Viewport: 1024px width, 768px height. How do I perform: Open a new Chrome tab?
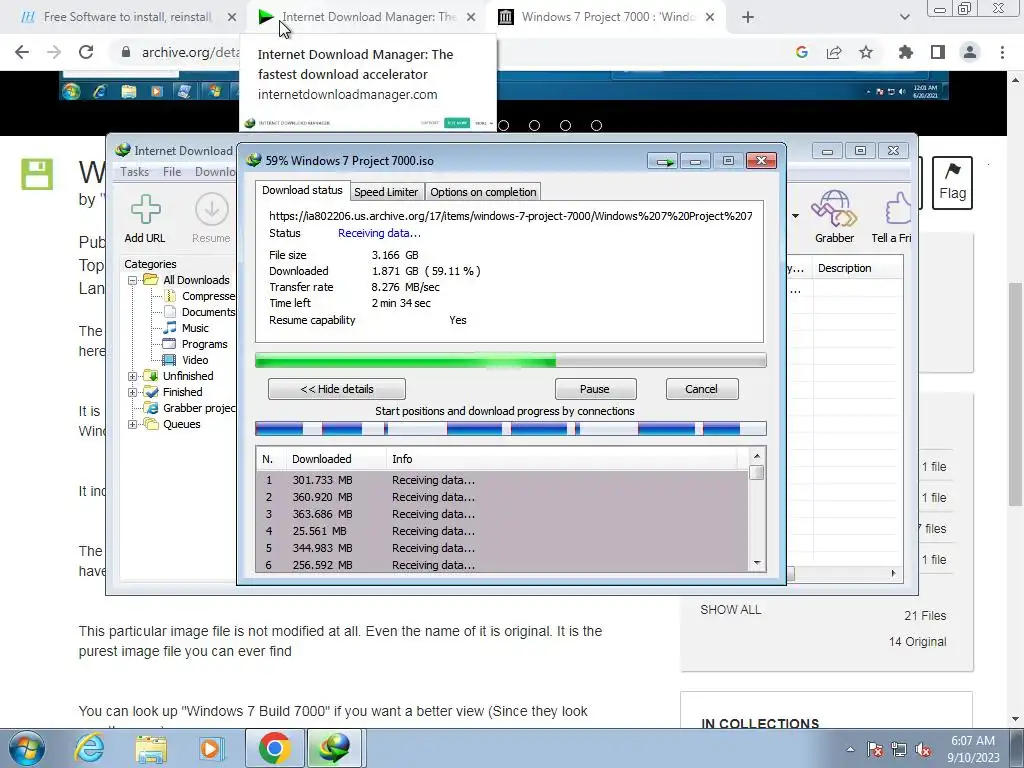pos(748,18)
